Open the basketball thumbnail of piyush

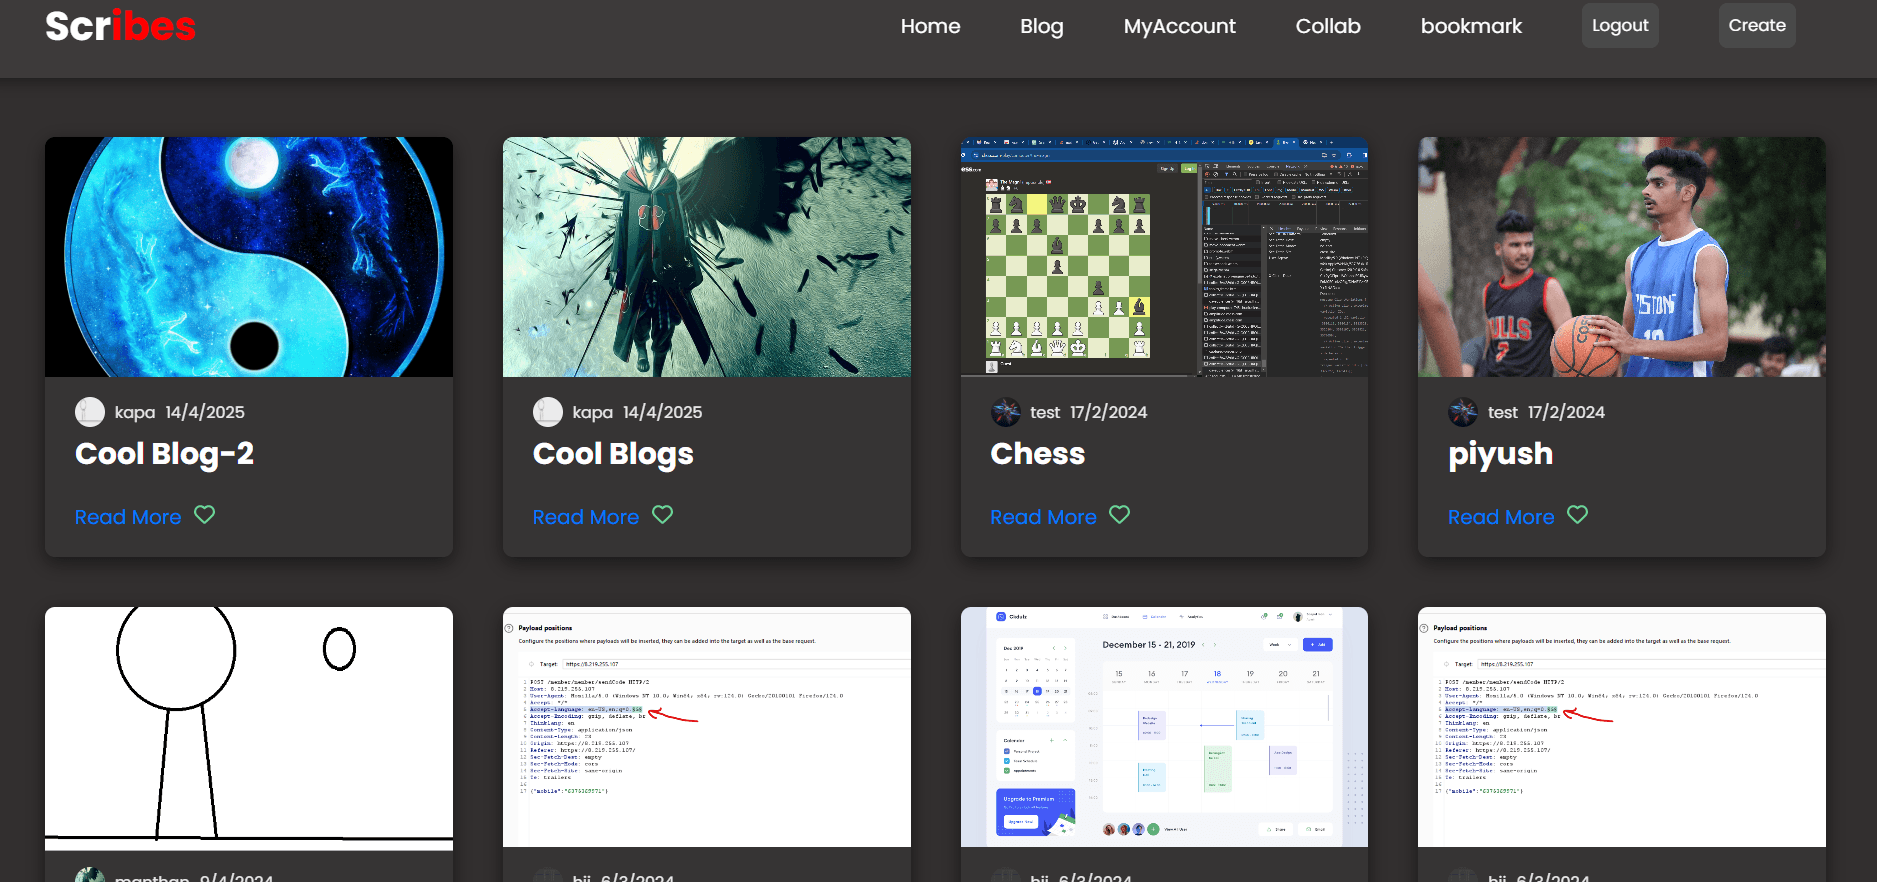(x=1622, y=257)
